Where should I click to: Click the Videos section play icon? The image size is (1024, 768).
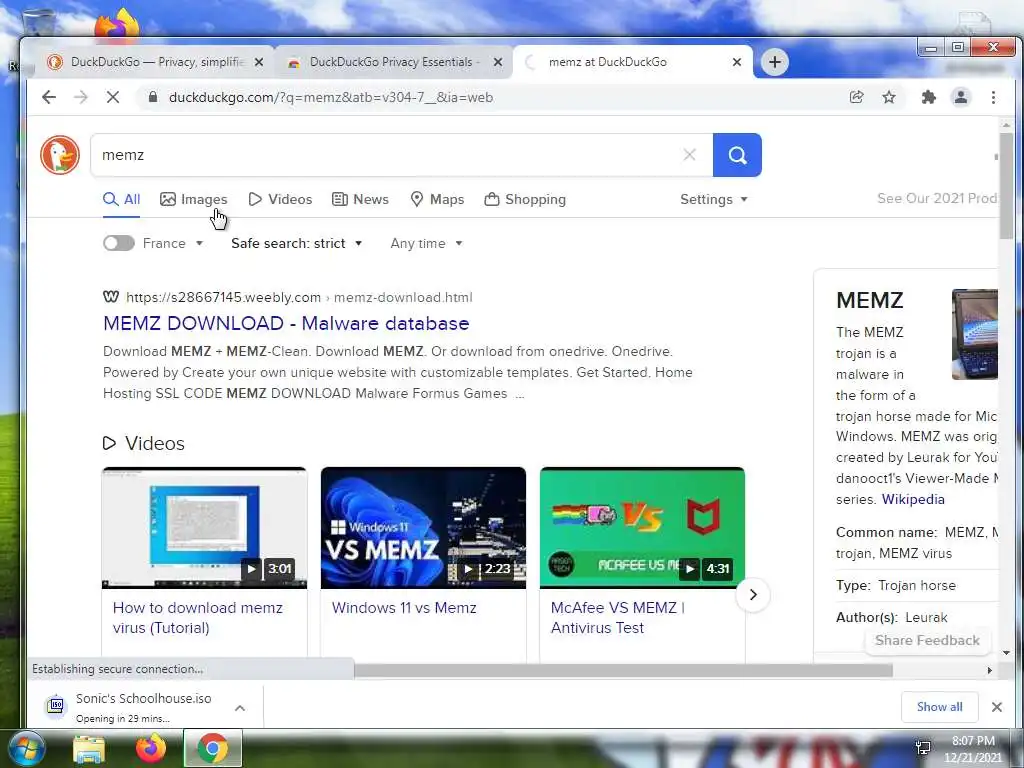[x=109, y=443]
